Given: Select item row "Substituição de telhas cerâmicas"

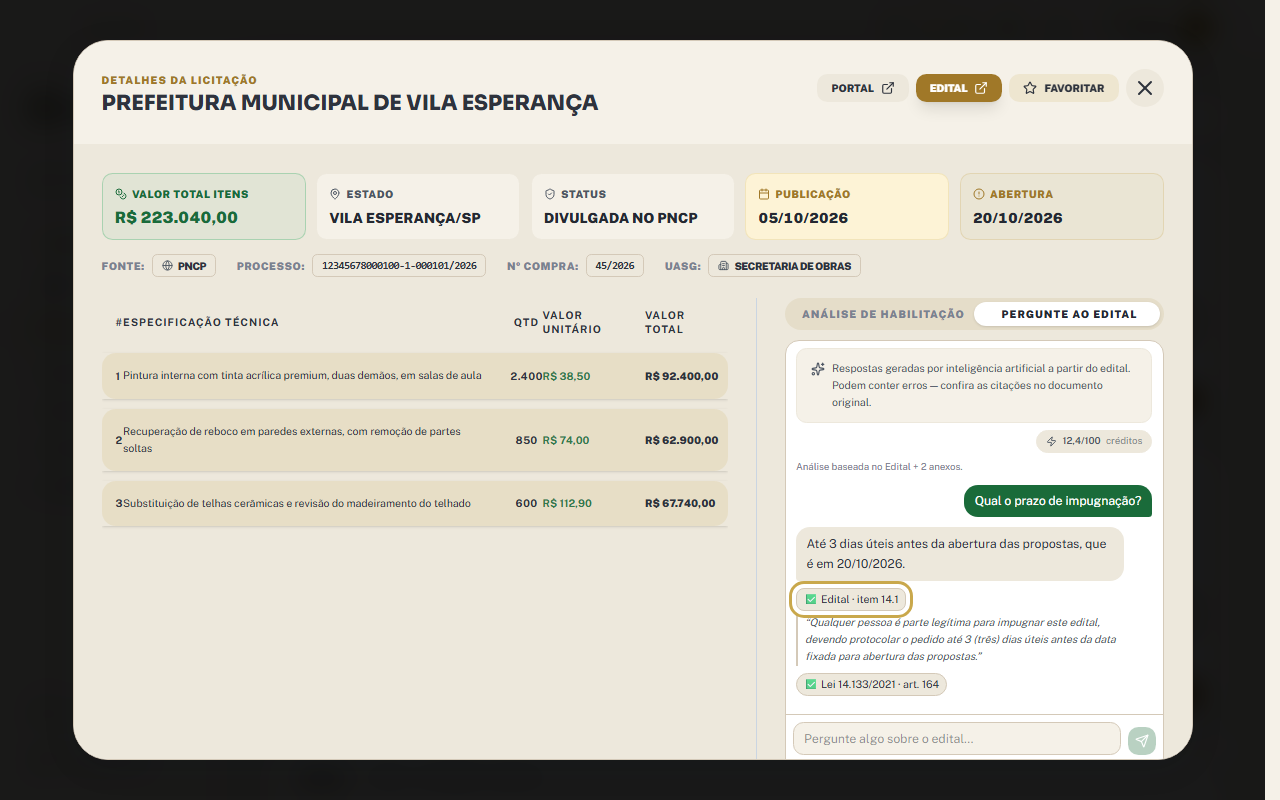Looking at the screenshot, I should pos(415,503).
